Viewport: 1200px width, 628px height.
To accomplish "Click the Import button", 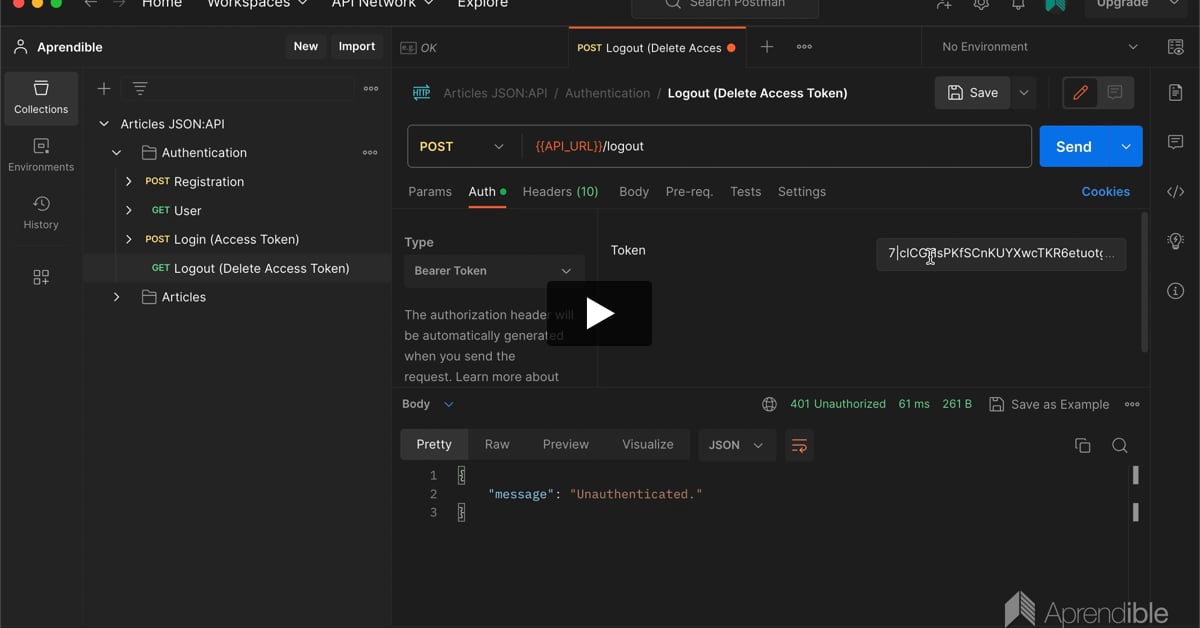I will point(357,47).
